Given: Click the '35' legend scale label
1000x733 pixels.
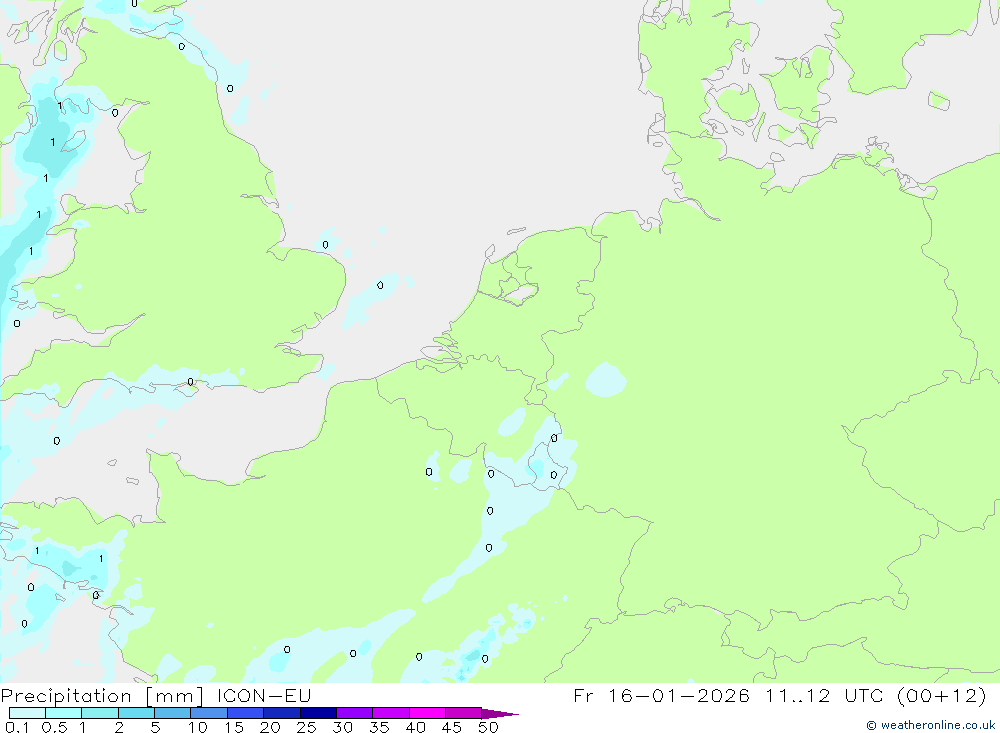Looking at the screenshot, I should tap(379, 727).
